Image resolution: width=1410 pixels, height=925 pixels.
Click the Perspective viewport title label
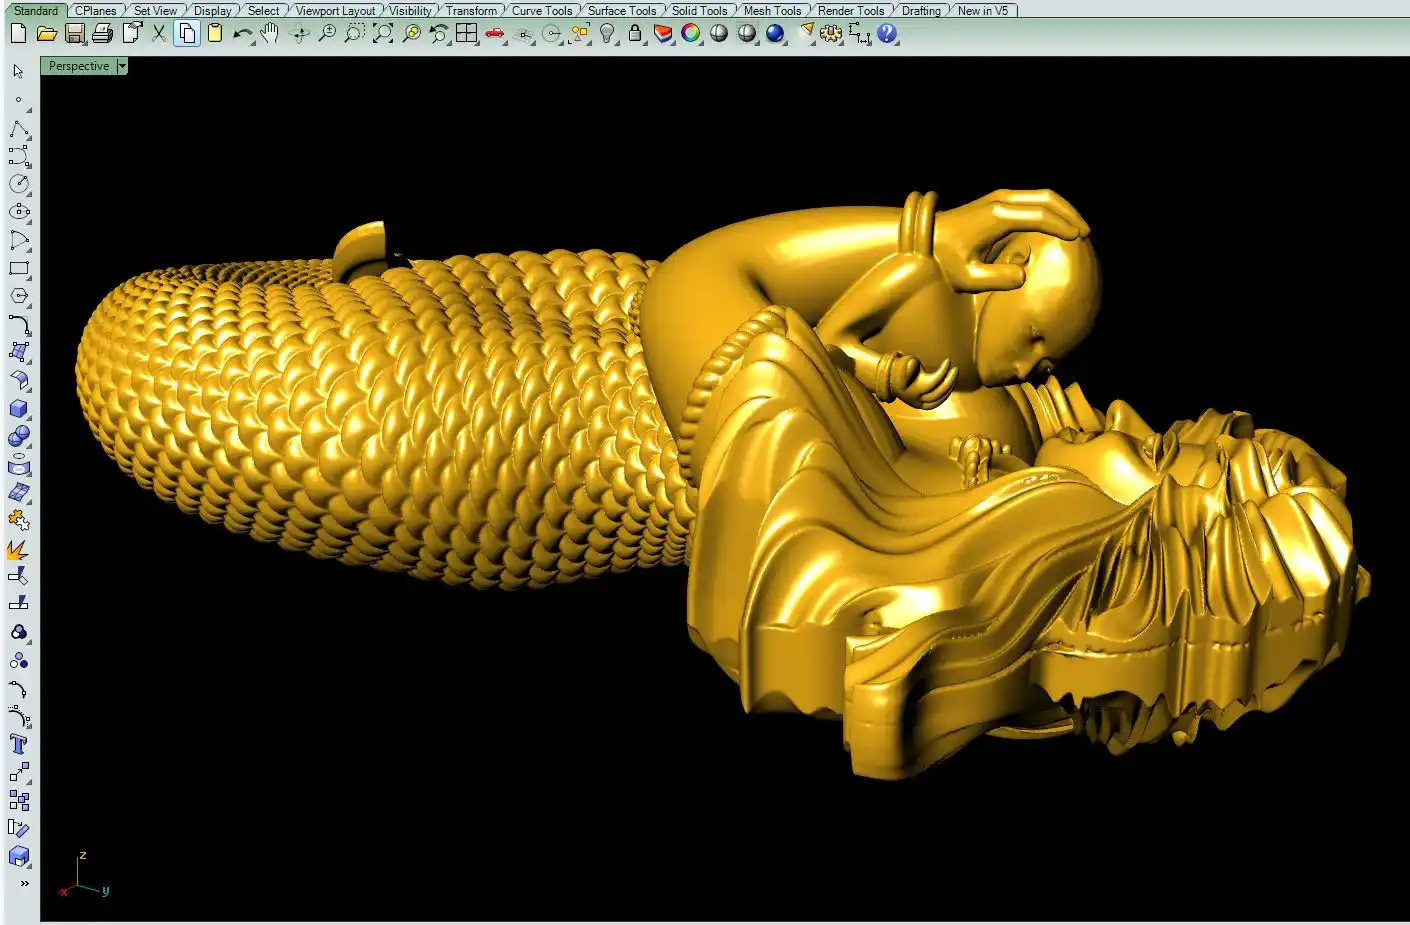[x=79, y=66]
